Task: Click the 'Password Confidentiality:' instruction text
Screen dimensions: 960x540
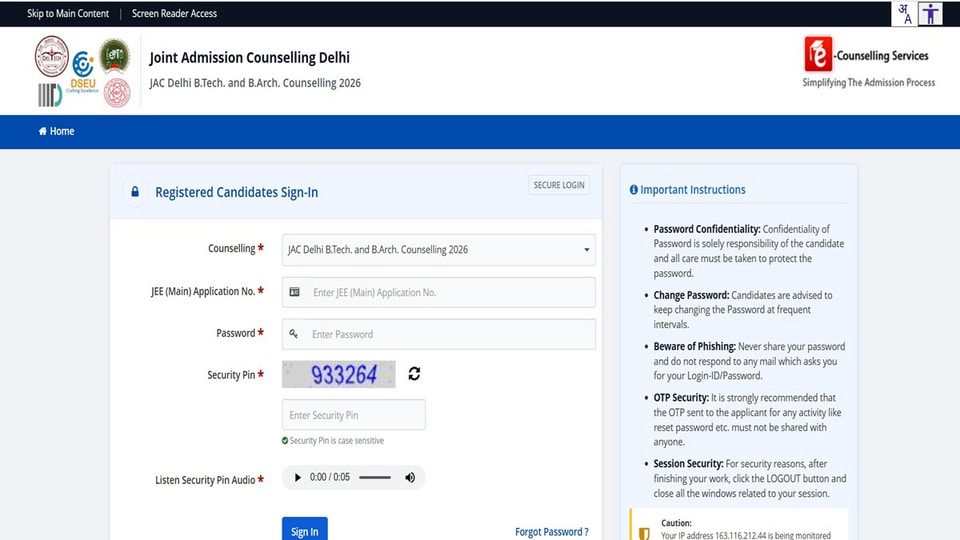Action: coord(707,229)
